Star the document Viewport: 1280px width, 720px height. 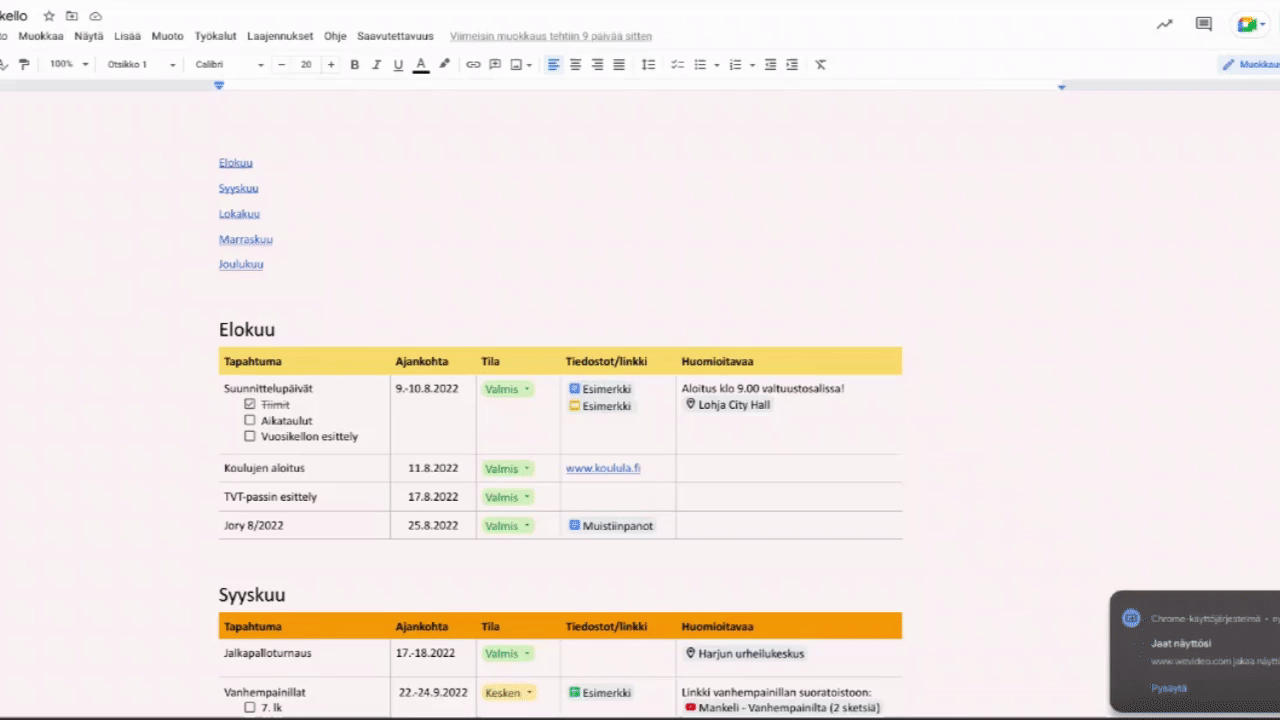[x=49, y=16]
